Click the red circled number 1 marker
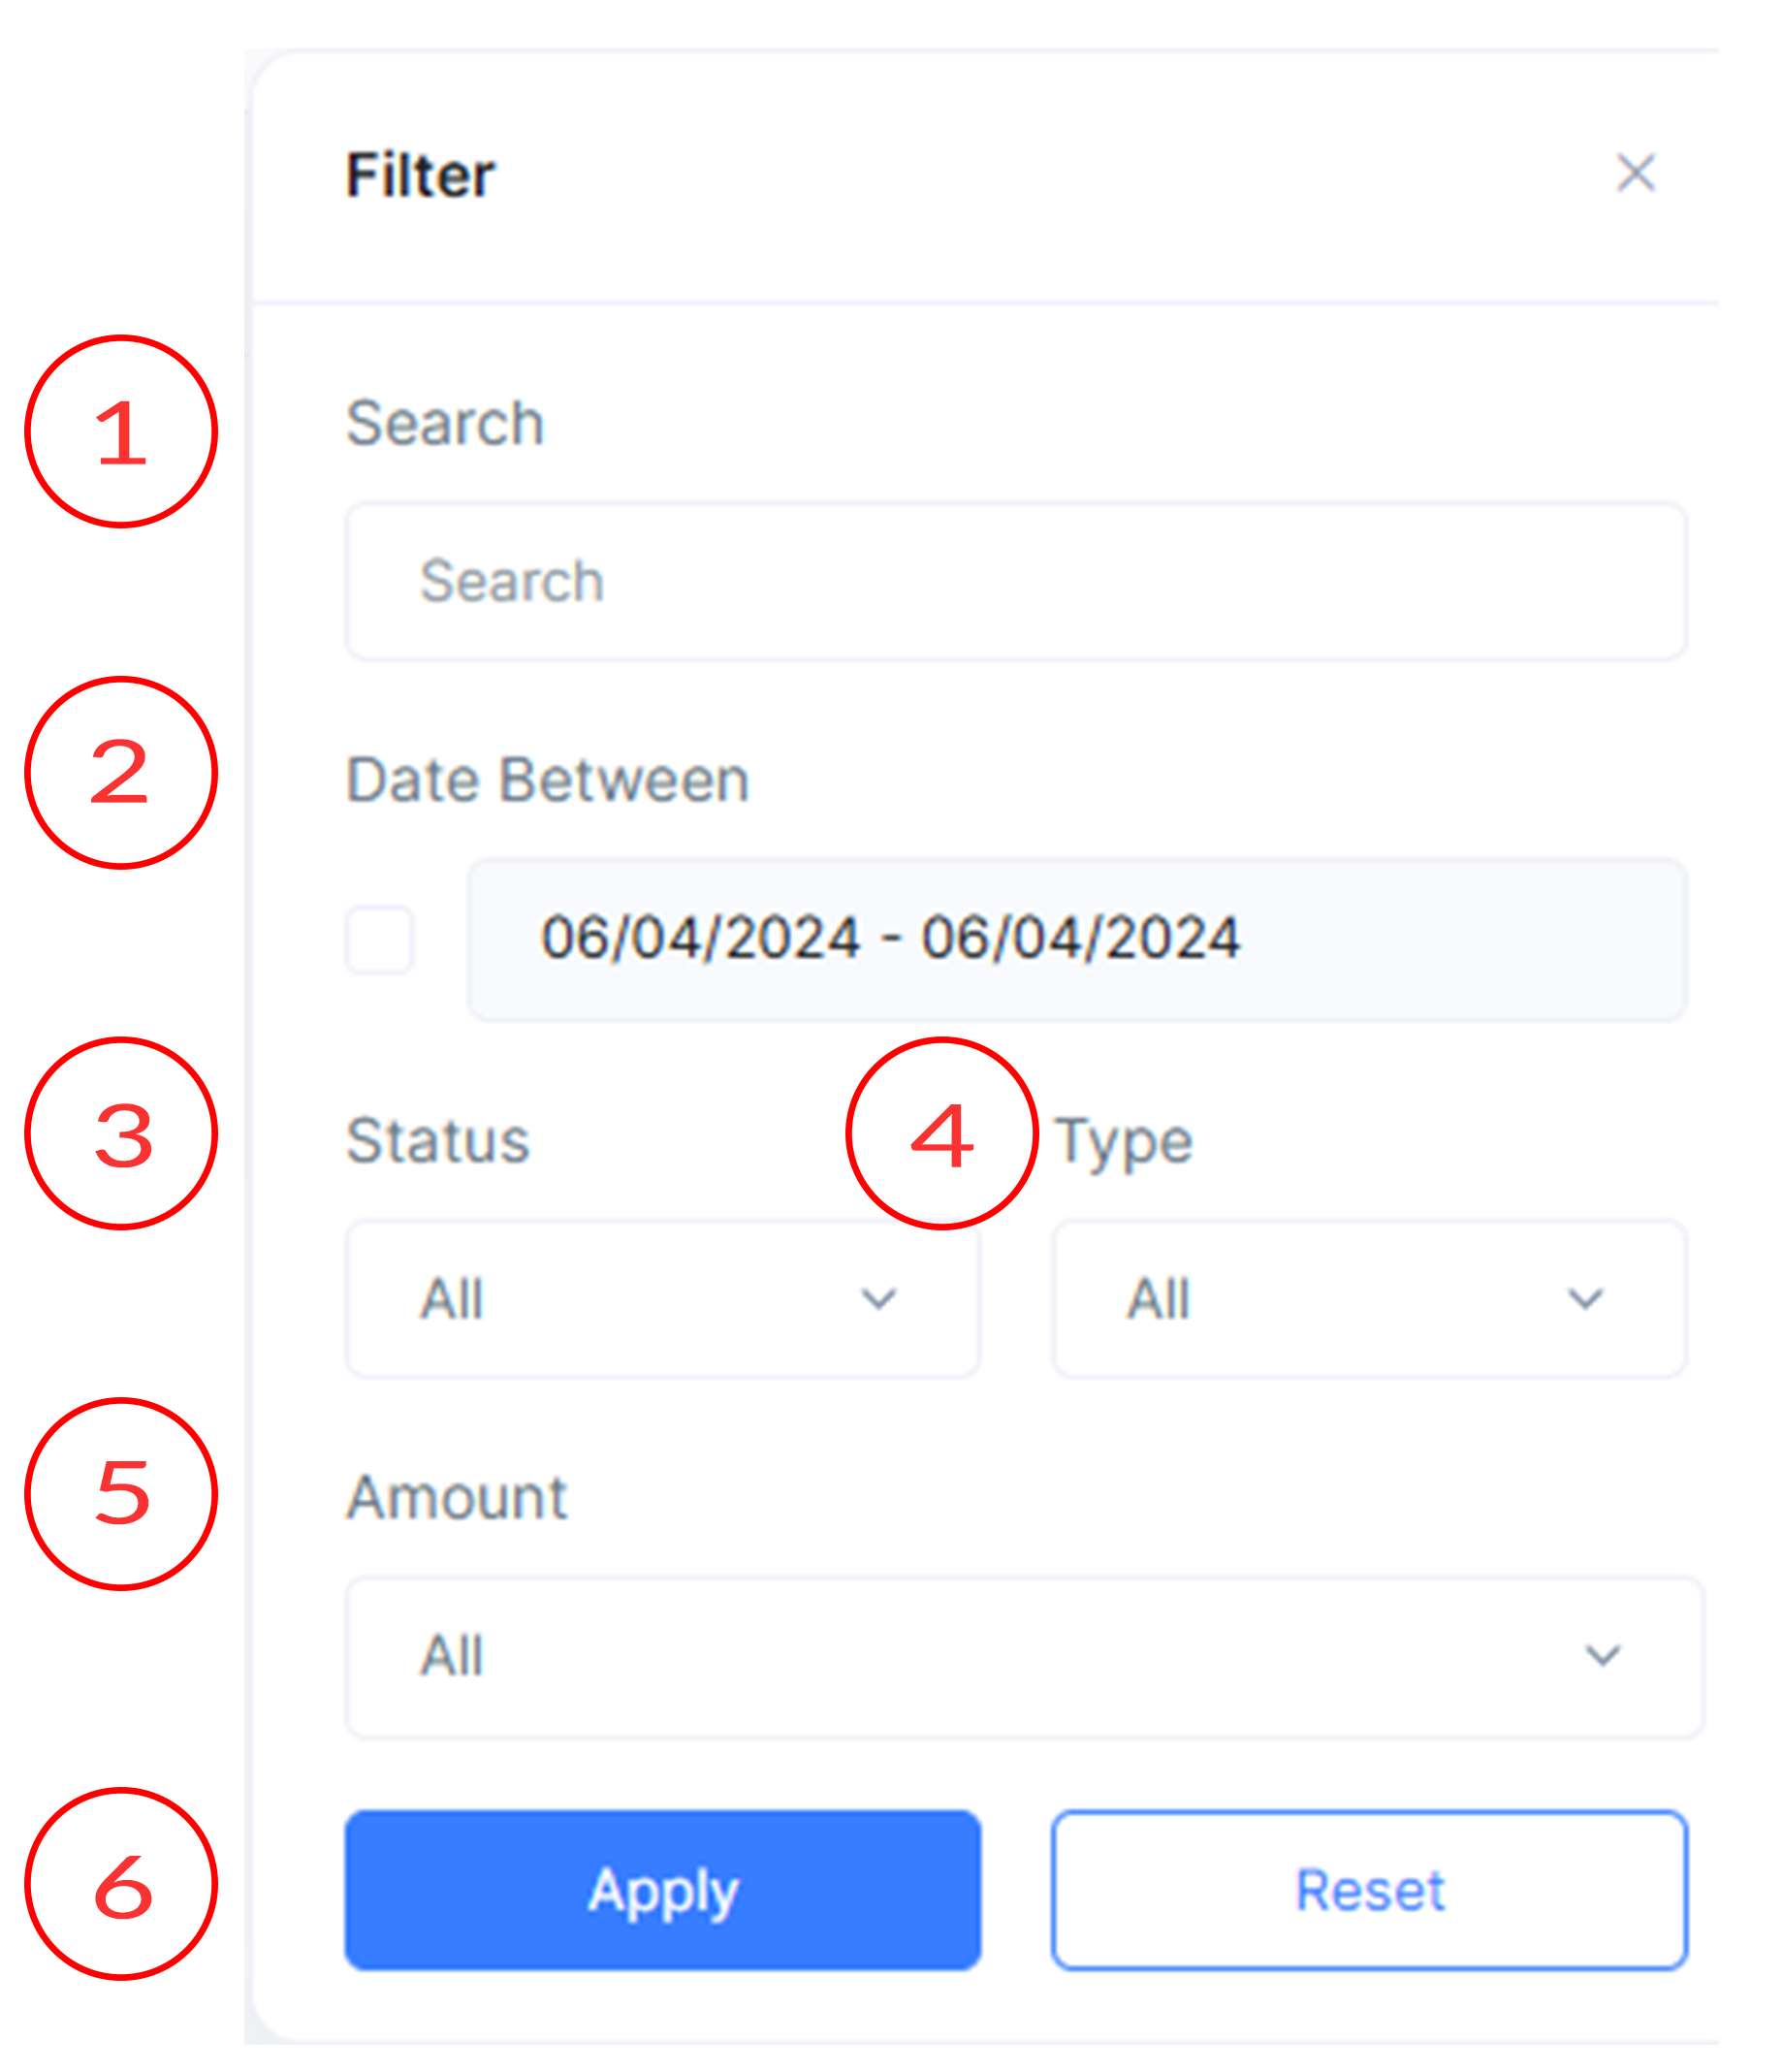Screen dimensions: 1782x2072 [121, 431]
